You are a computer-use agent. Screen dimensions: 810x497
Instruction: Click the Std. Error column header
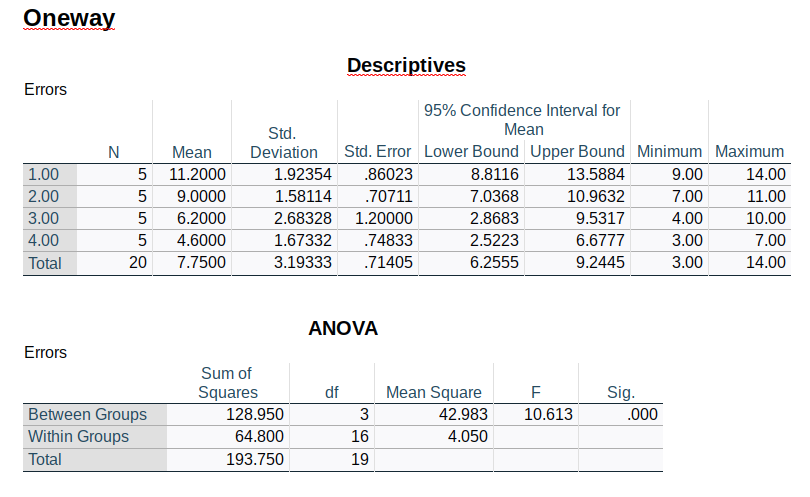[x=377, y=152]
